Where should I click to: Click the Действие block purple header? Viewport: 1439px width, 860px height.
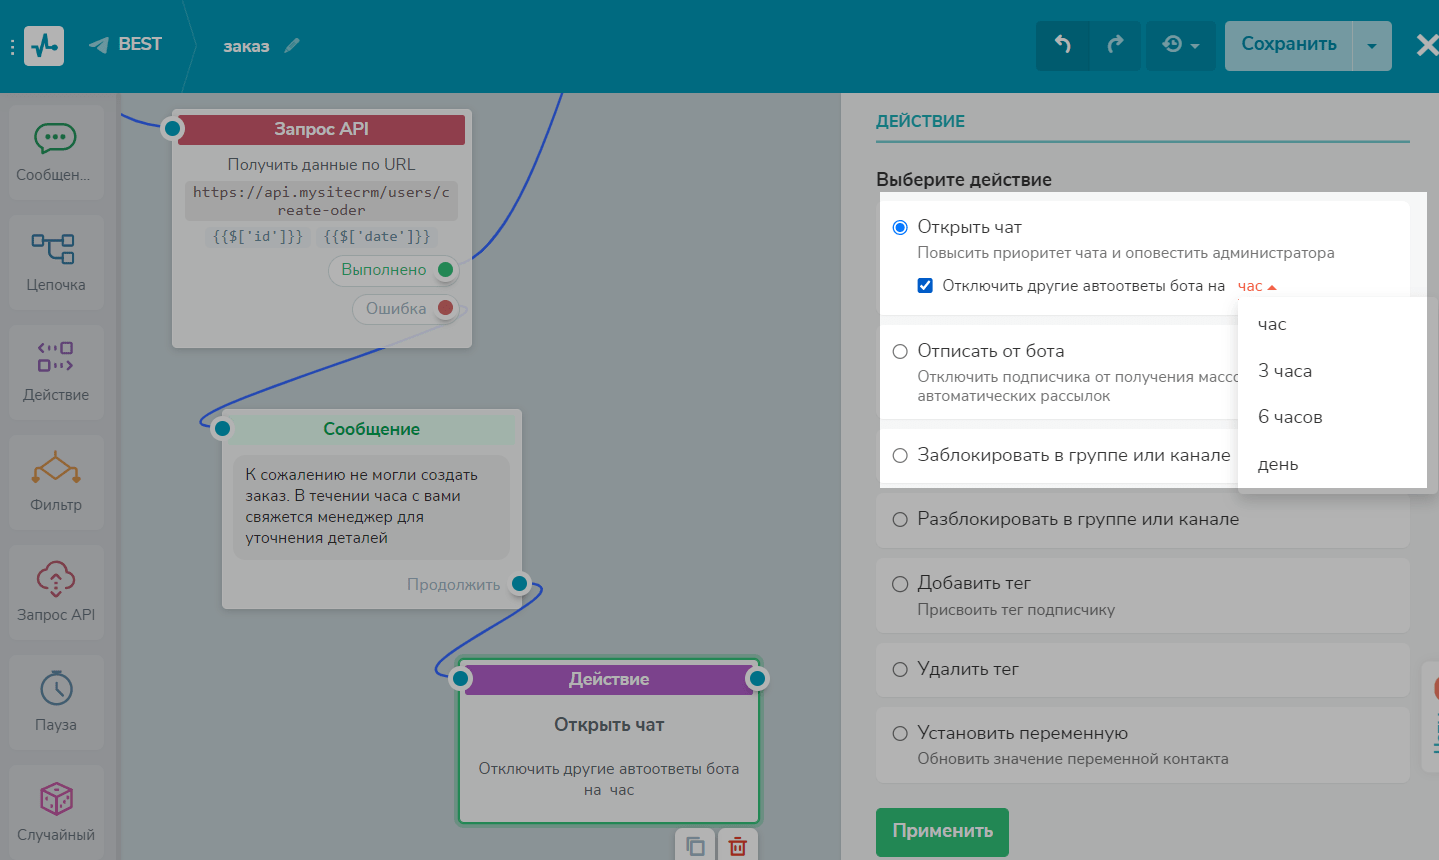[x=609, y=679]
